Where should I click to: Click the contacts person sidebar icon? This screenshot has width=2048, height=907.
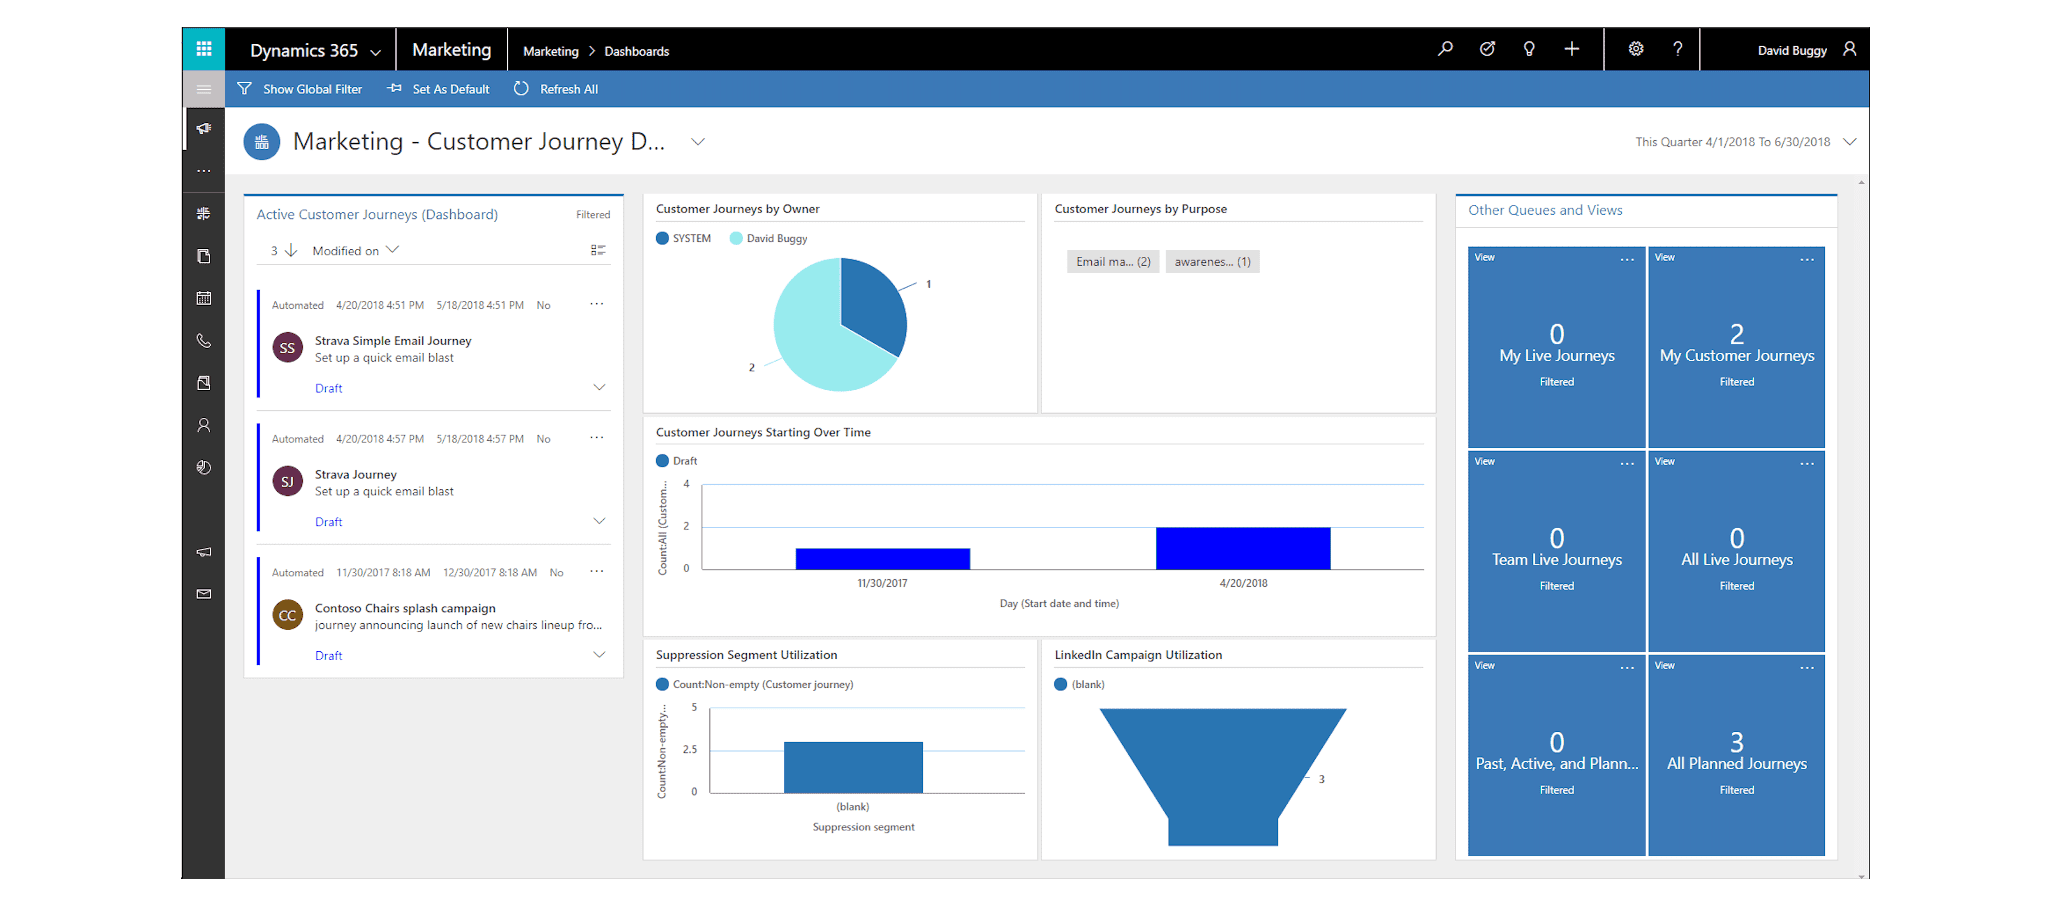coord(204,425)
